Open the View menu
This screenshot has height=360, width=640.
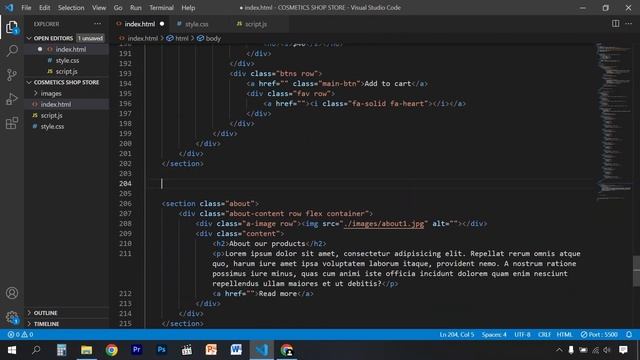(x=99, y=7)
